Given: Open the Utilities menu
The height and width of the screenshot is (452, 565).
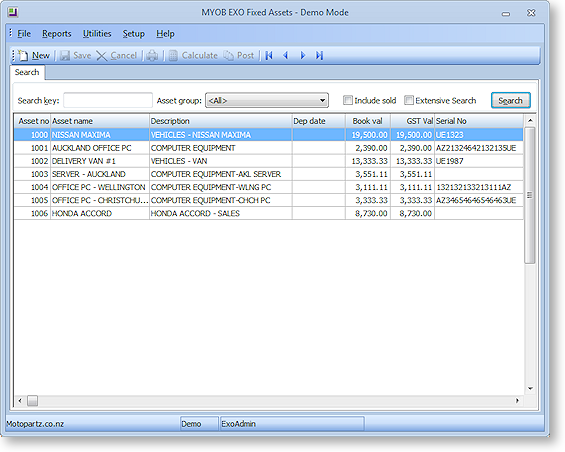Looking at the screenshot, I should pyautogui.click(x=97, y=34).
